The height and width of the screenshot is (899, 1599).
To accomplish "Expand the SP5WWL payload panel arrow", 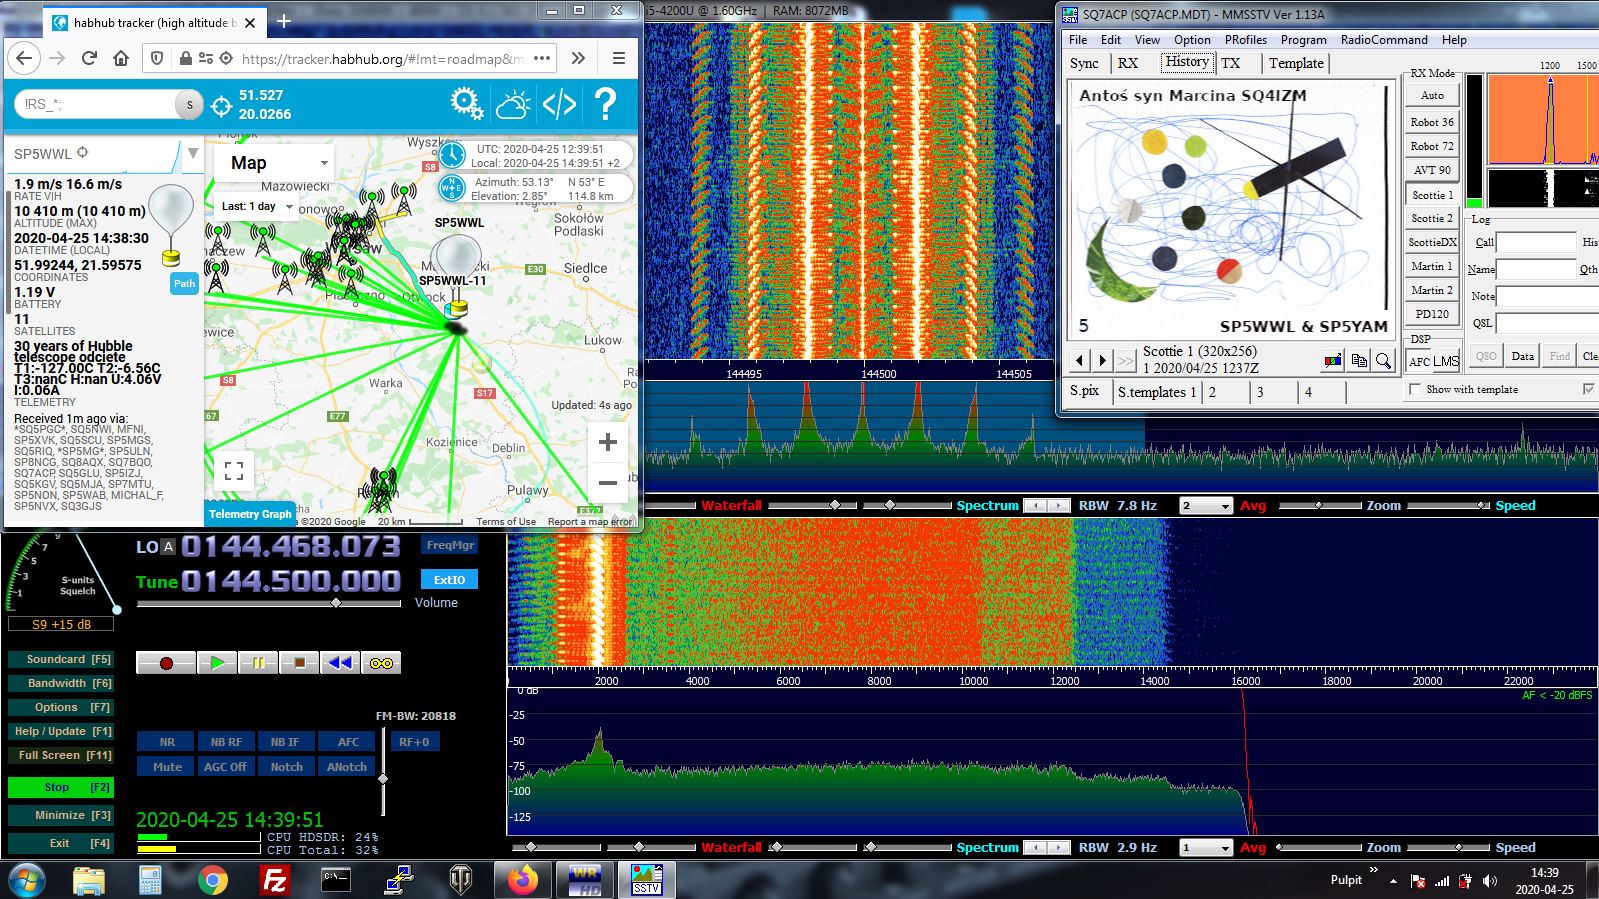I will click(193, 154).
